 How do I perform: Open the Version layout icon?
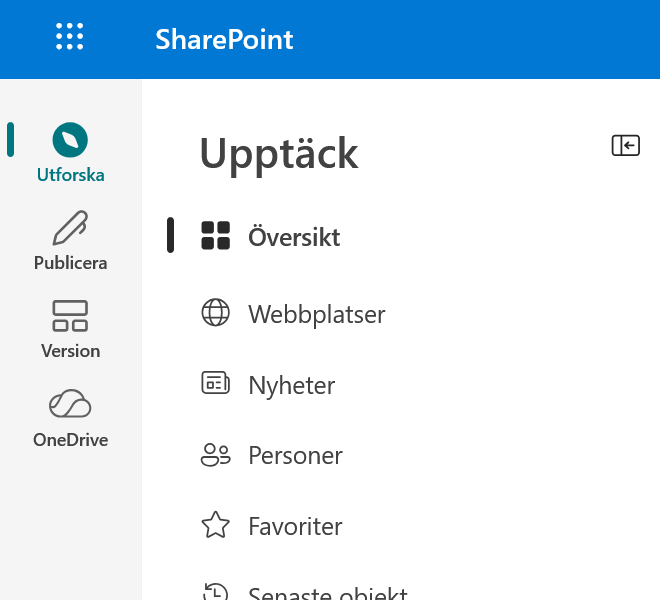pos(70,316)
